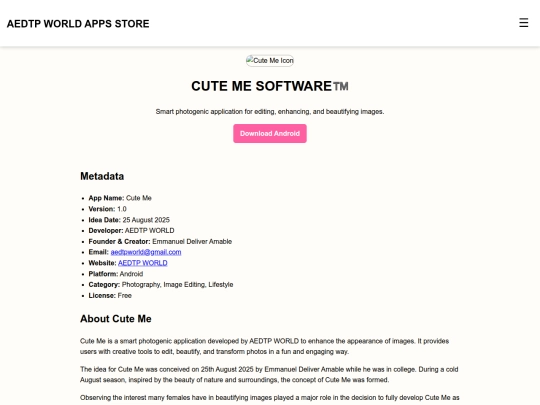Open the hamburger menu icon
This screenshot has height=405, width=540.
tap(523, 23)
